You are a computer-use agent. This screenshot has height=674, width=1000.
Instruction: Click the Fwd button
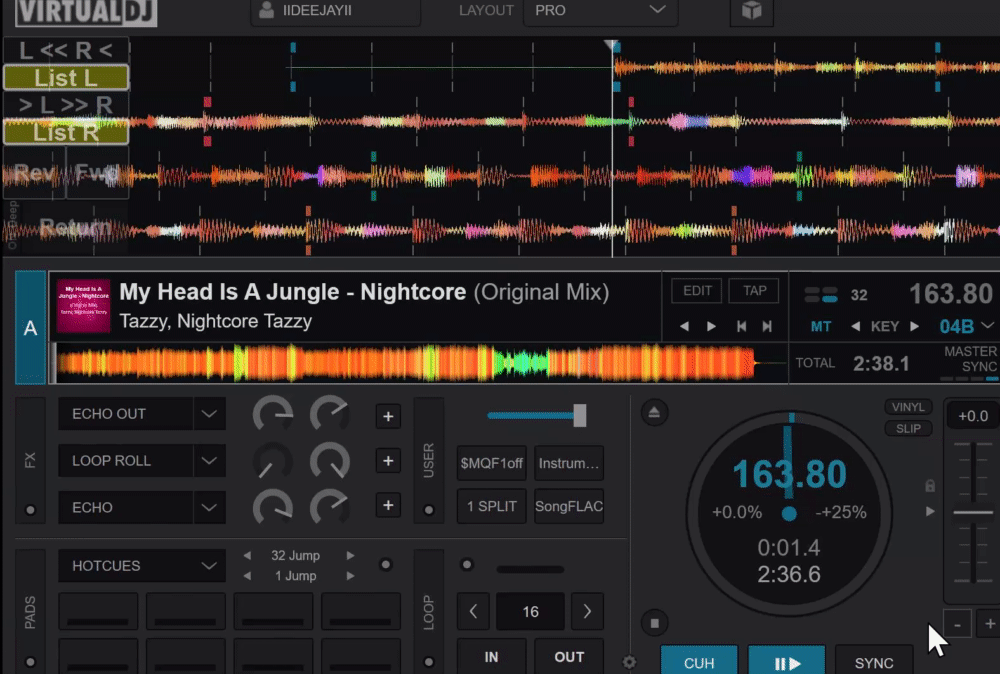click(x=98, y=173)
